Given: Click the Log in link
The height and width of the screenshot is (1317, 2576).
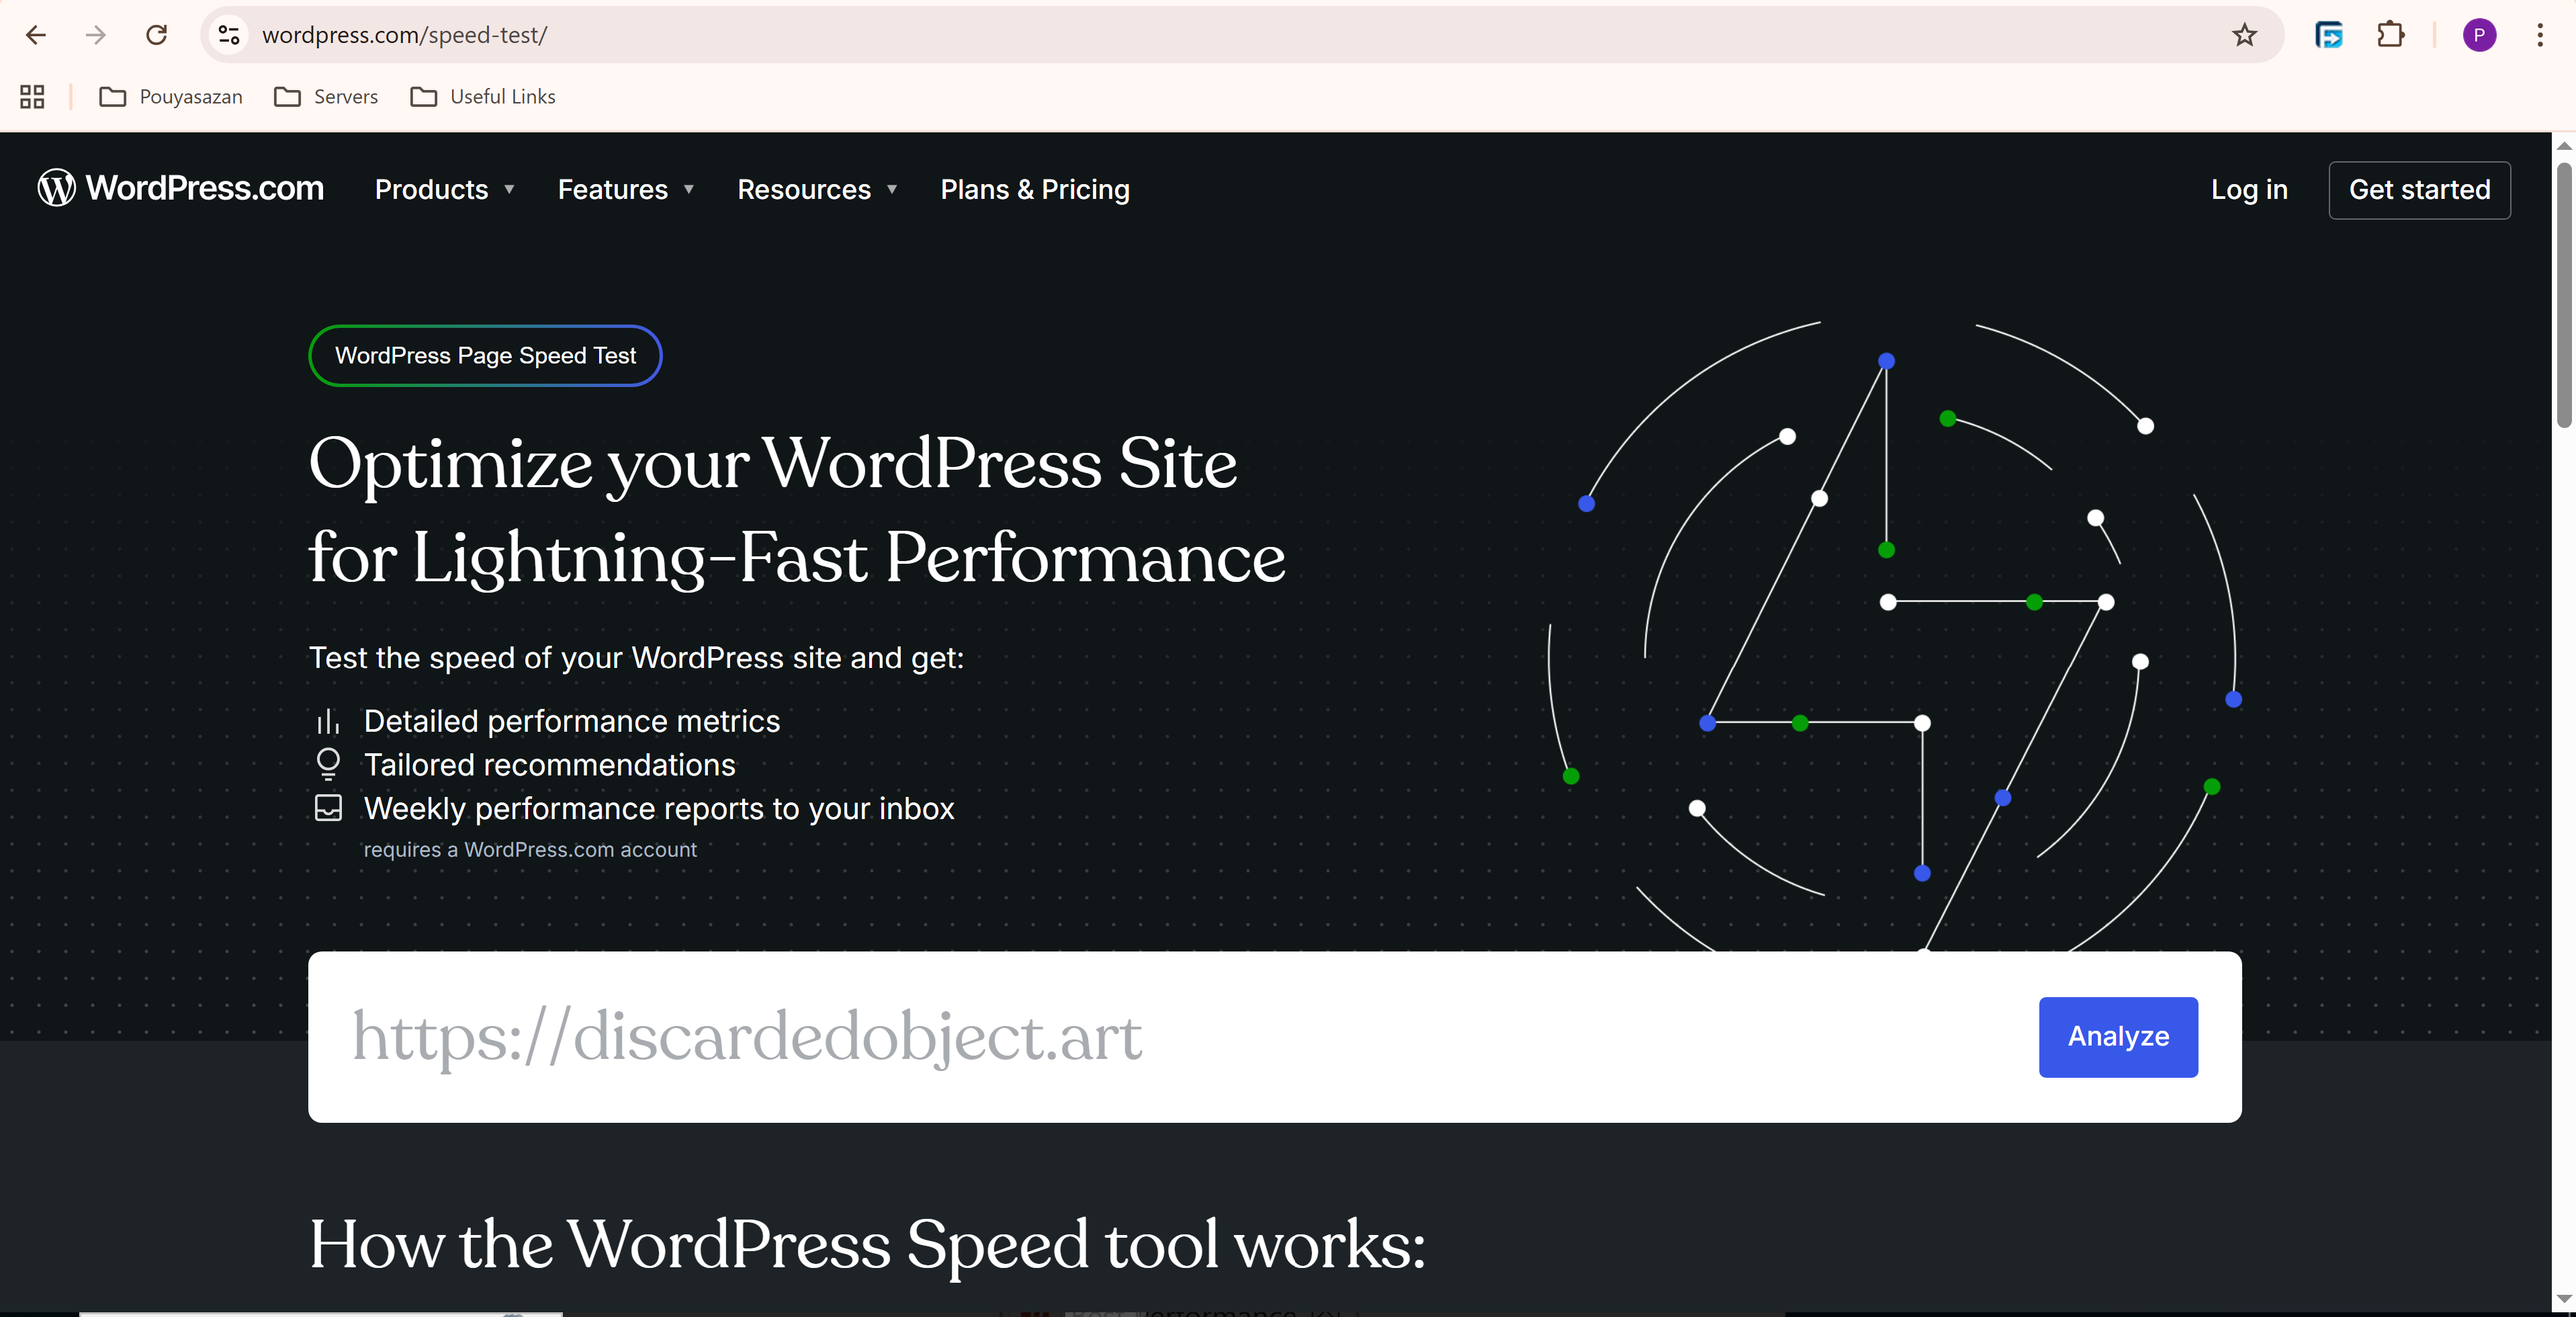Looking at the screenshot, I should pyautogui.click(x=2248, y=190).
